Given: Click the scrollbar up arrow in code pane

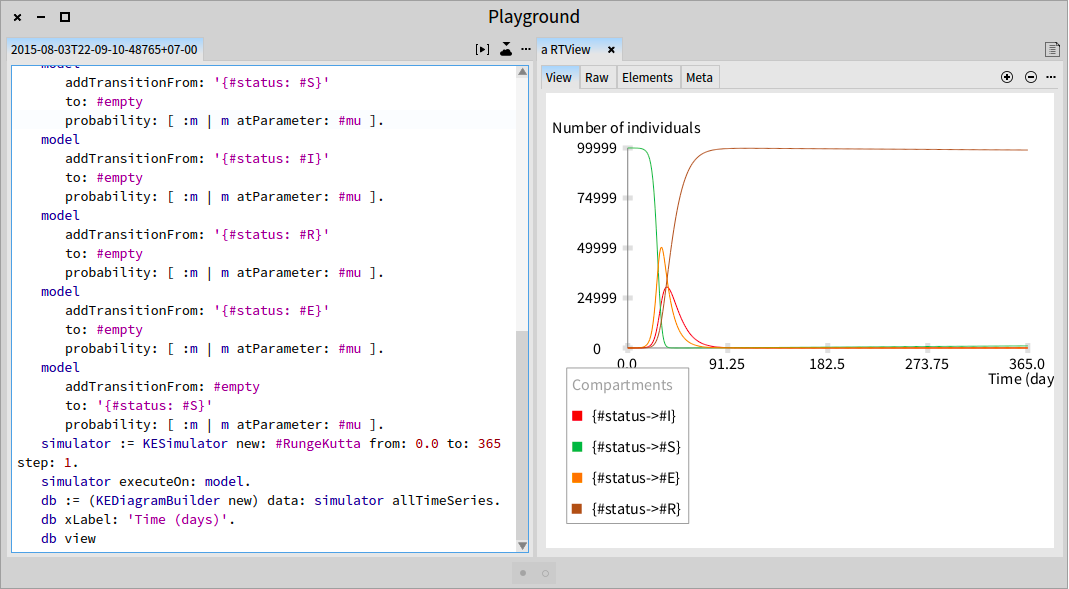Looking at the screenshot, I should pos(522,72).
